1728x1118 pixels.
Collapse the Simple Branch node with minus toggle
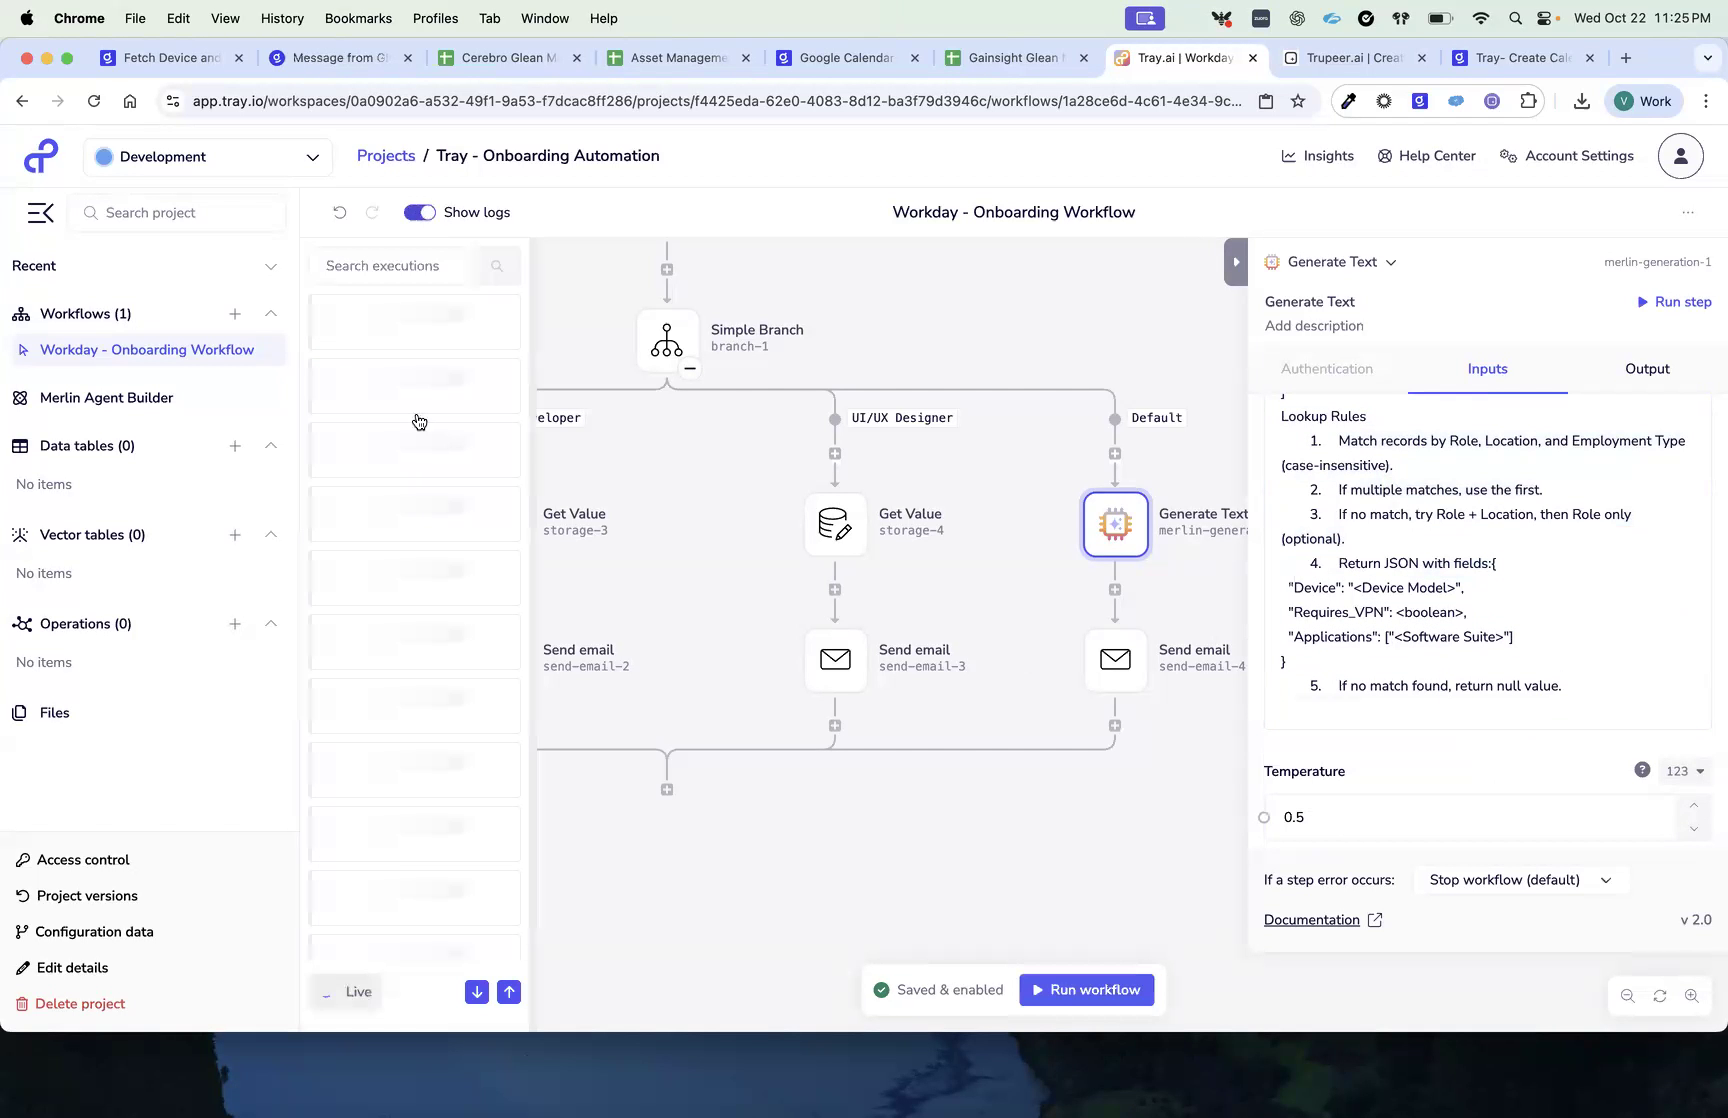click(x=690, y=369)
